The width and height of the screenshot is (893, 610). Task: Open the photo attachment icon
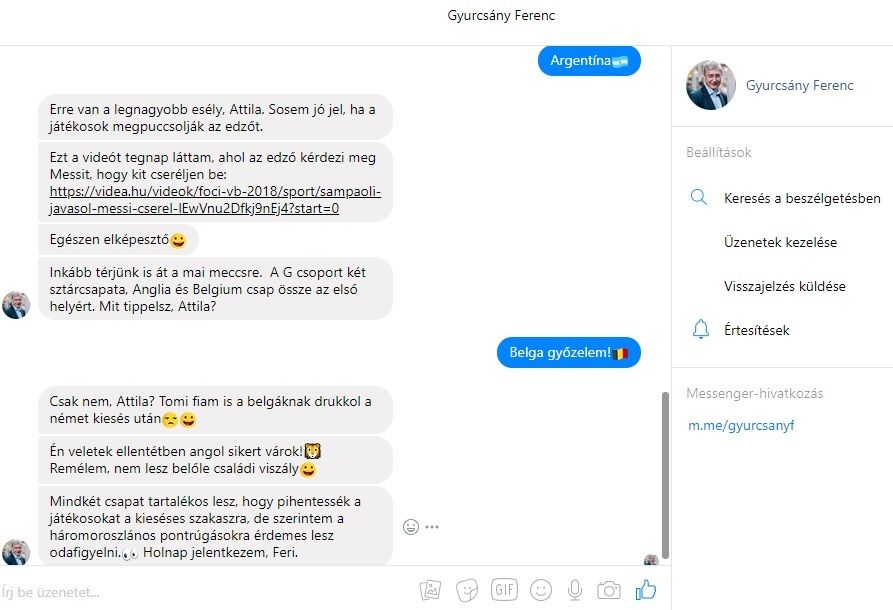[431, 590]
